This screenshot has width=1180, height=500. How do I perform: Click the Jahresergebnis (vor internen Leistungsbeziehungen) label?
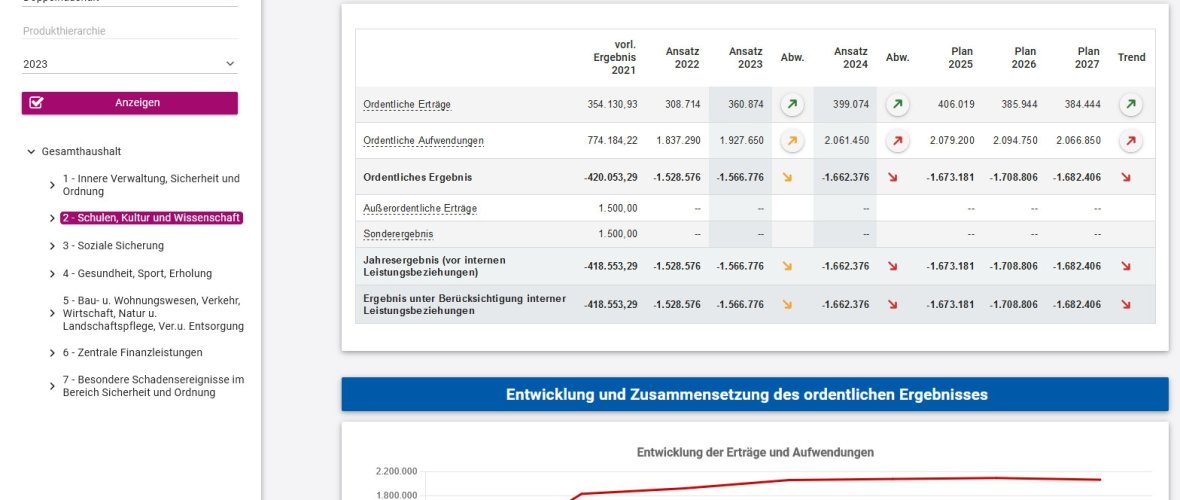click(x=434, y=266)
